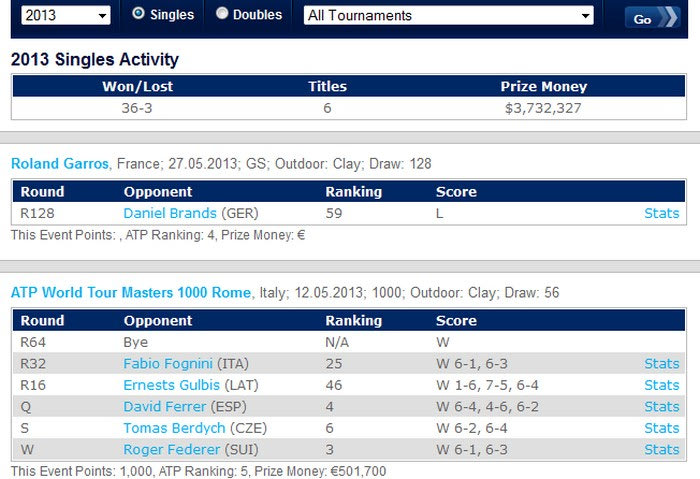Open the Roland Garros tournament link
Screen dimensions: 700x479
(x=60, y=164)
